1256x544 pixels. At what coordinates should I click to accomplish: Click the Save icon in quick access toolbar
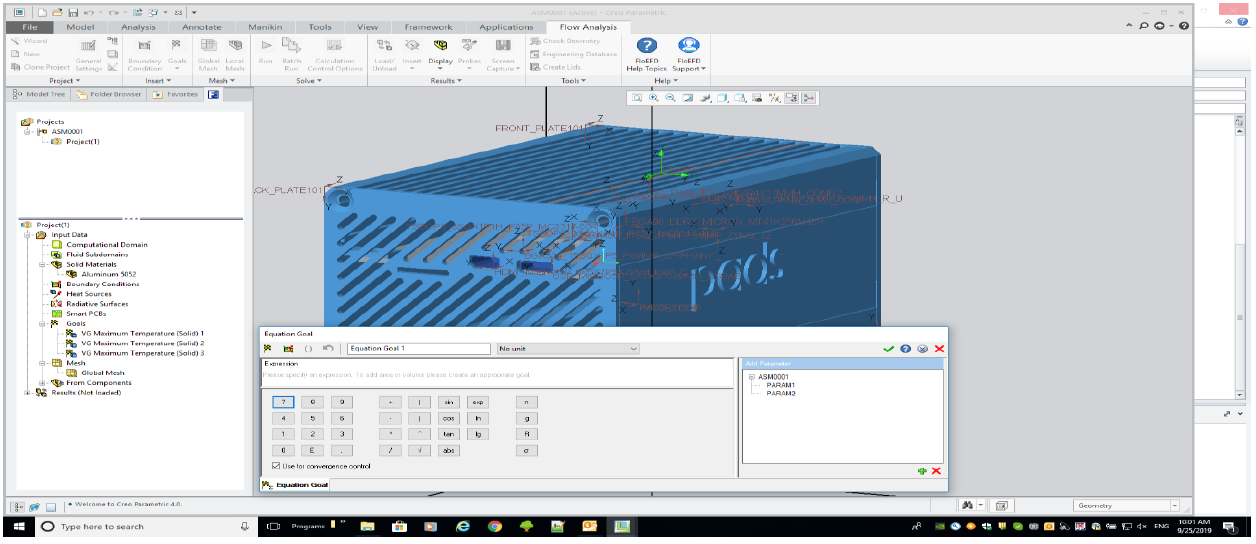(x=72, y=11)
